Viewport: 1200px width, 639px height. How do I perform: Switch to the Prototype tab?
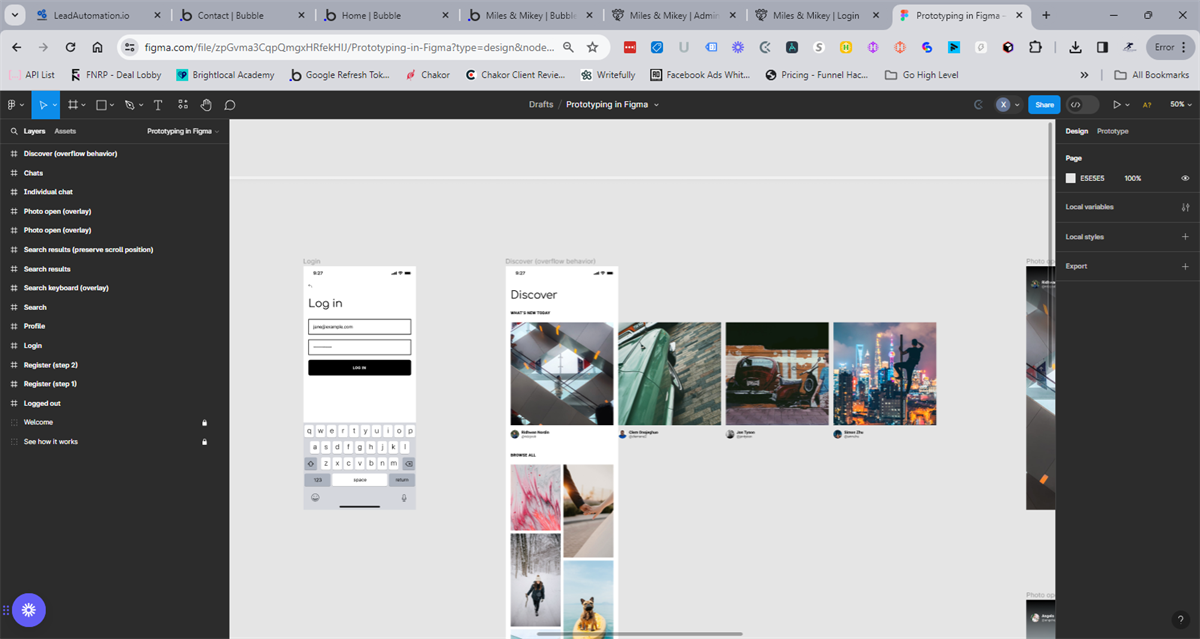coord(1112,131)
